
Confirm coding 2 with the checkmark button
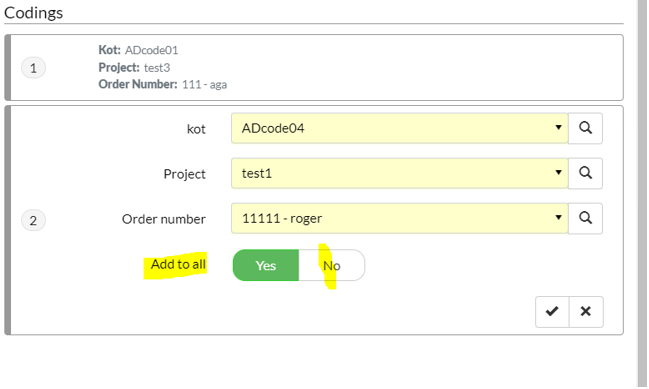click(x=552, y=312)
